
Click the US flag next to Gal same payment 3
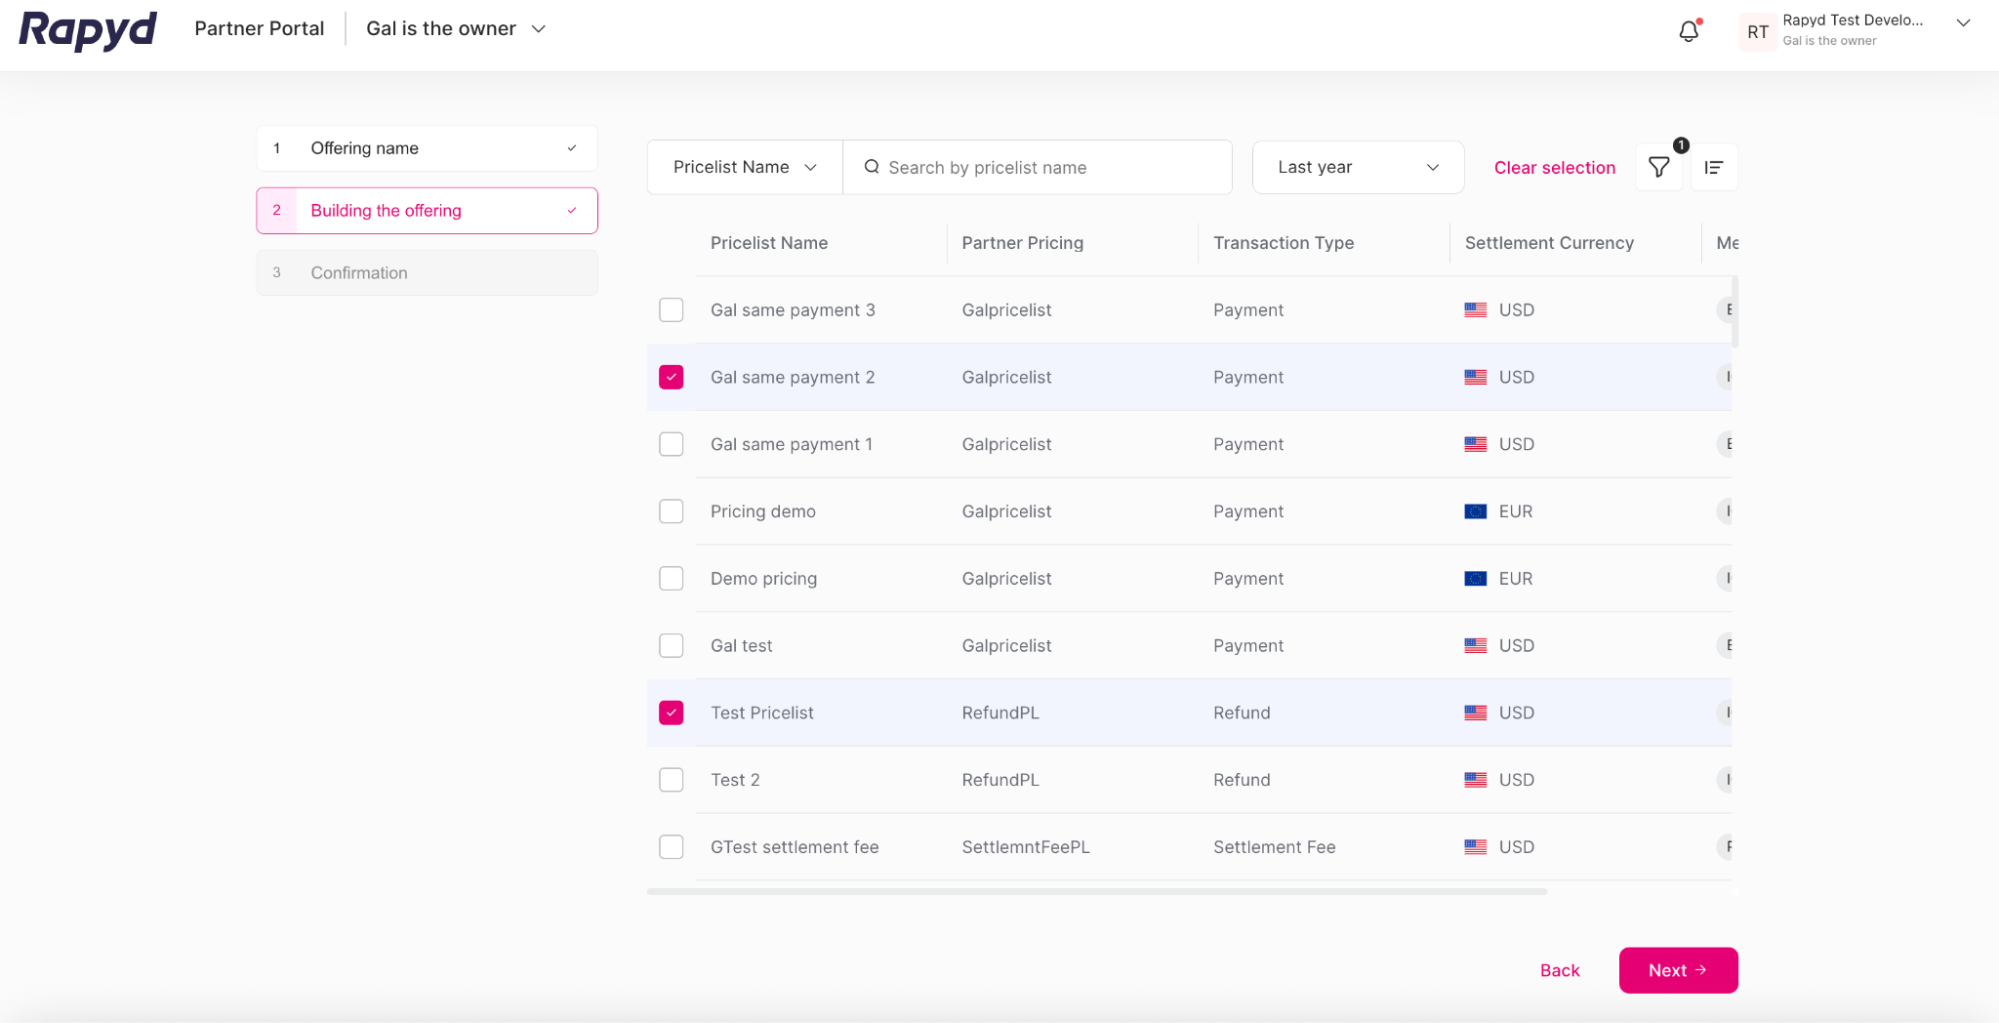(1475, 310)
